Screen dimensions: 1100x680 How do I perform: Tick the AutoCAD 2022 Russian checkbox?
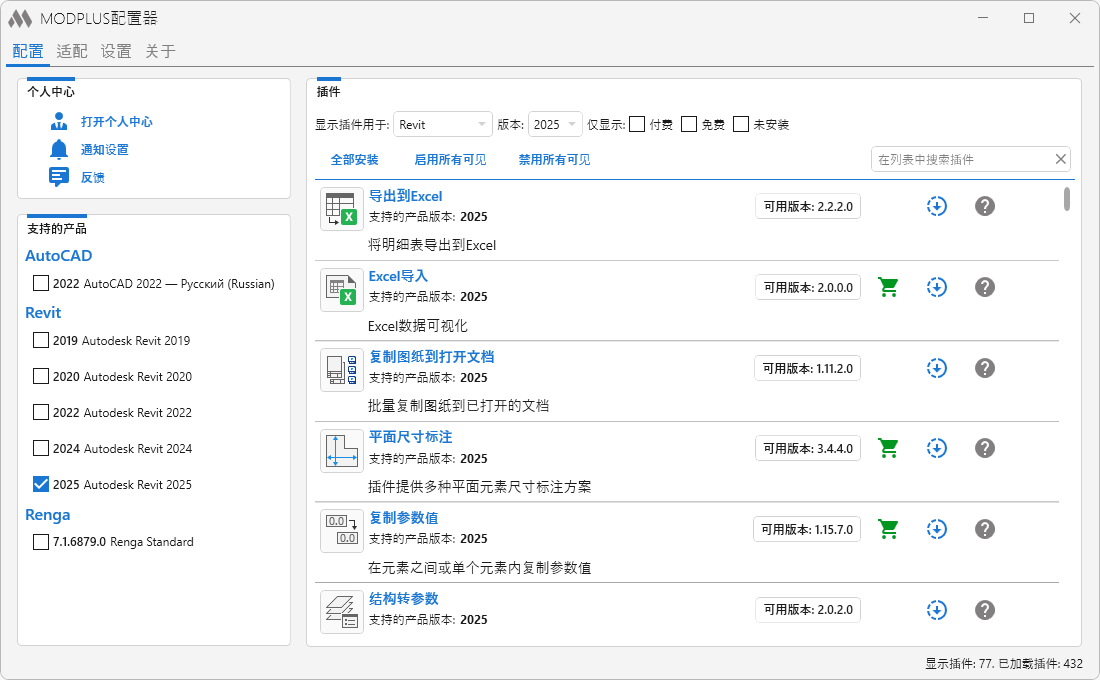[x=41, y=284]
